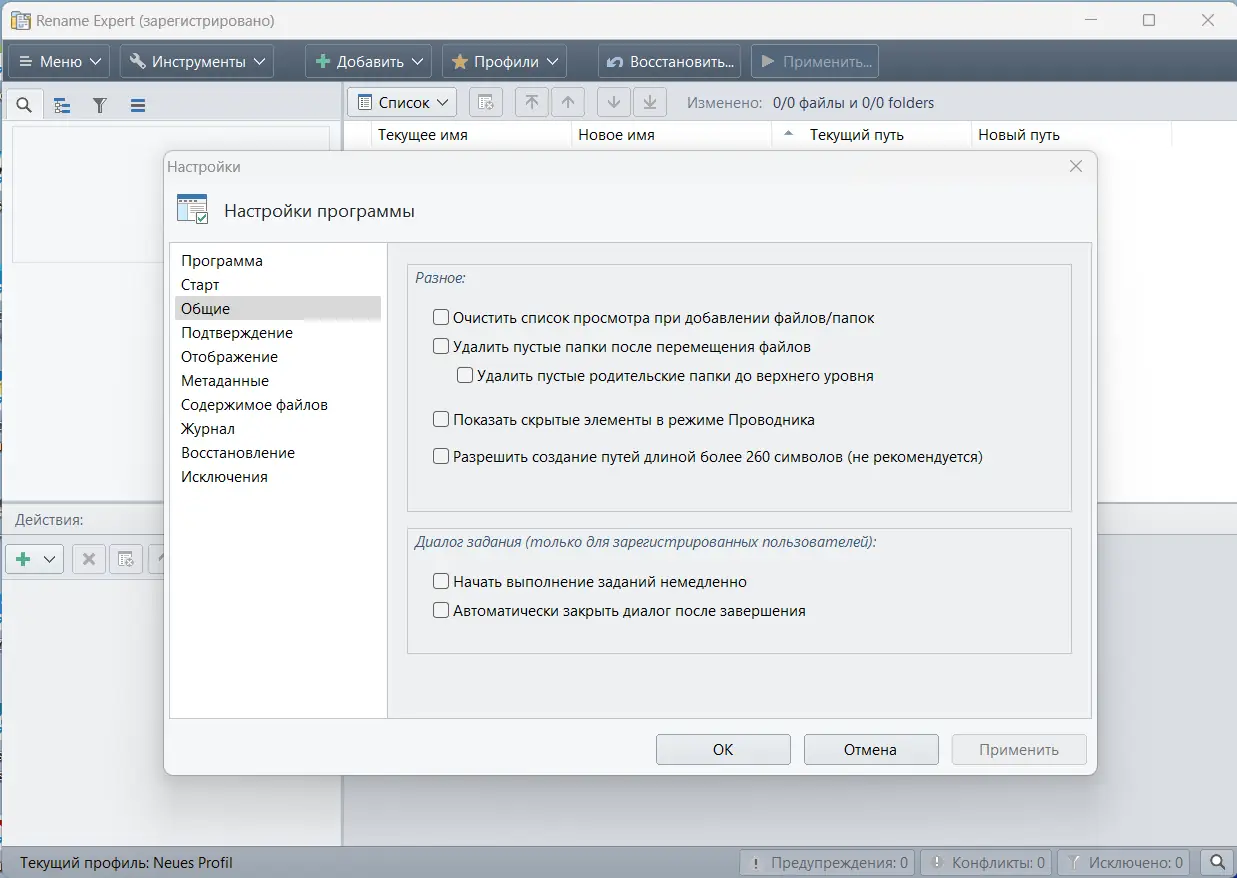Click the clear actions list icon

[x=126, y=559]
